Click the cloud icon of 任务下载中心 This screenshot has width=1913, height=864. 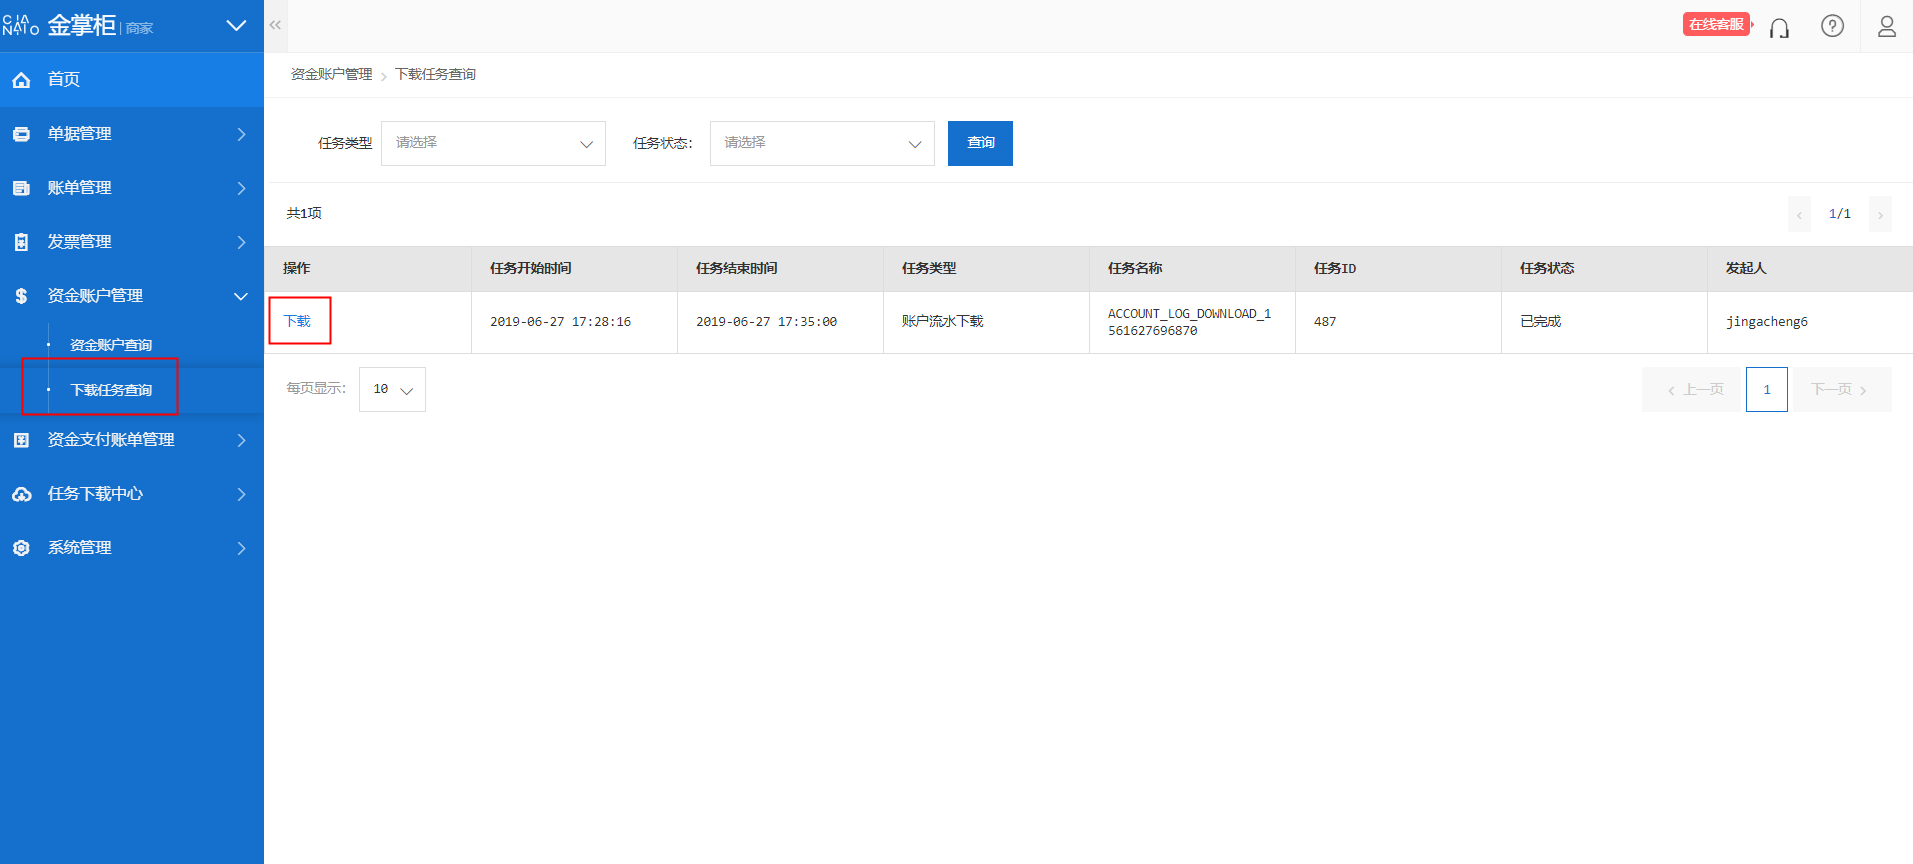[x=21, y=494]
